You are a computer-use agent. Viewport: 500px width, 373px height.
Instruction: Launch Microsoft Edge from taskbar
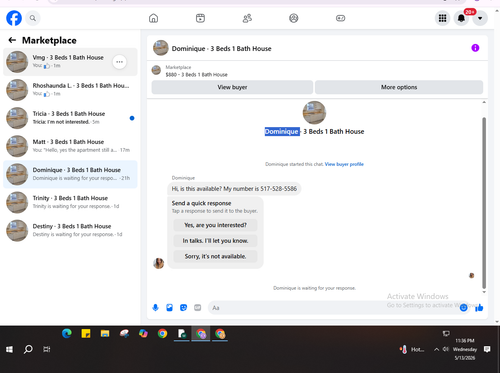[67, 333]
